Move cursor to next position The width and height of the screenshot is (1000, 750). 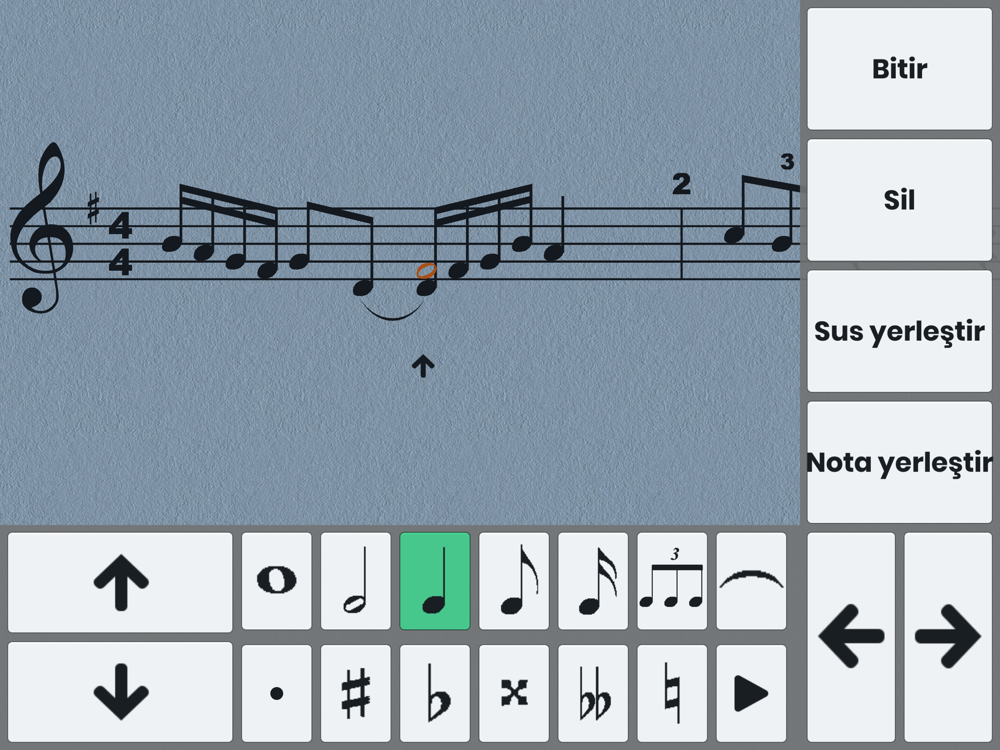pos(948,637)
